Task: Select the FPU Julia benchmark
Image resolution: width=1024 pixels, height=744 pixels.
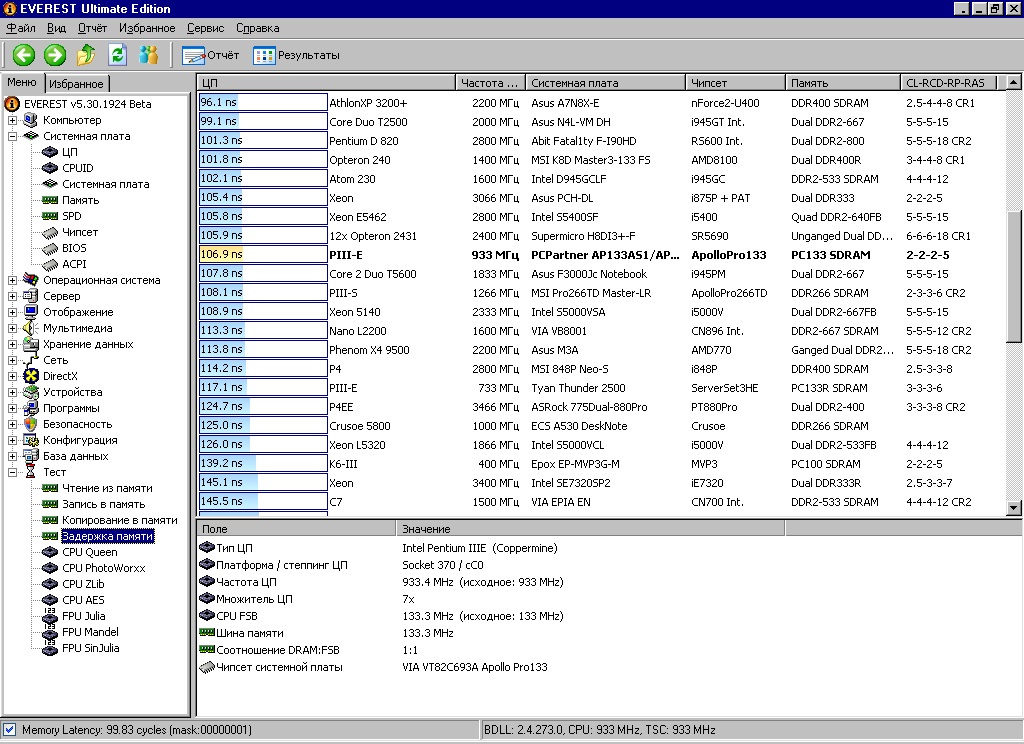Action: click(83, 616)
